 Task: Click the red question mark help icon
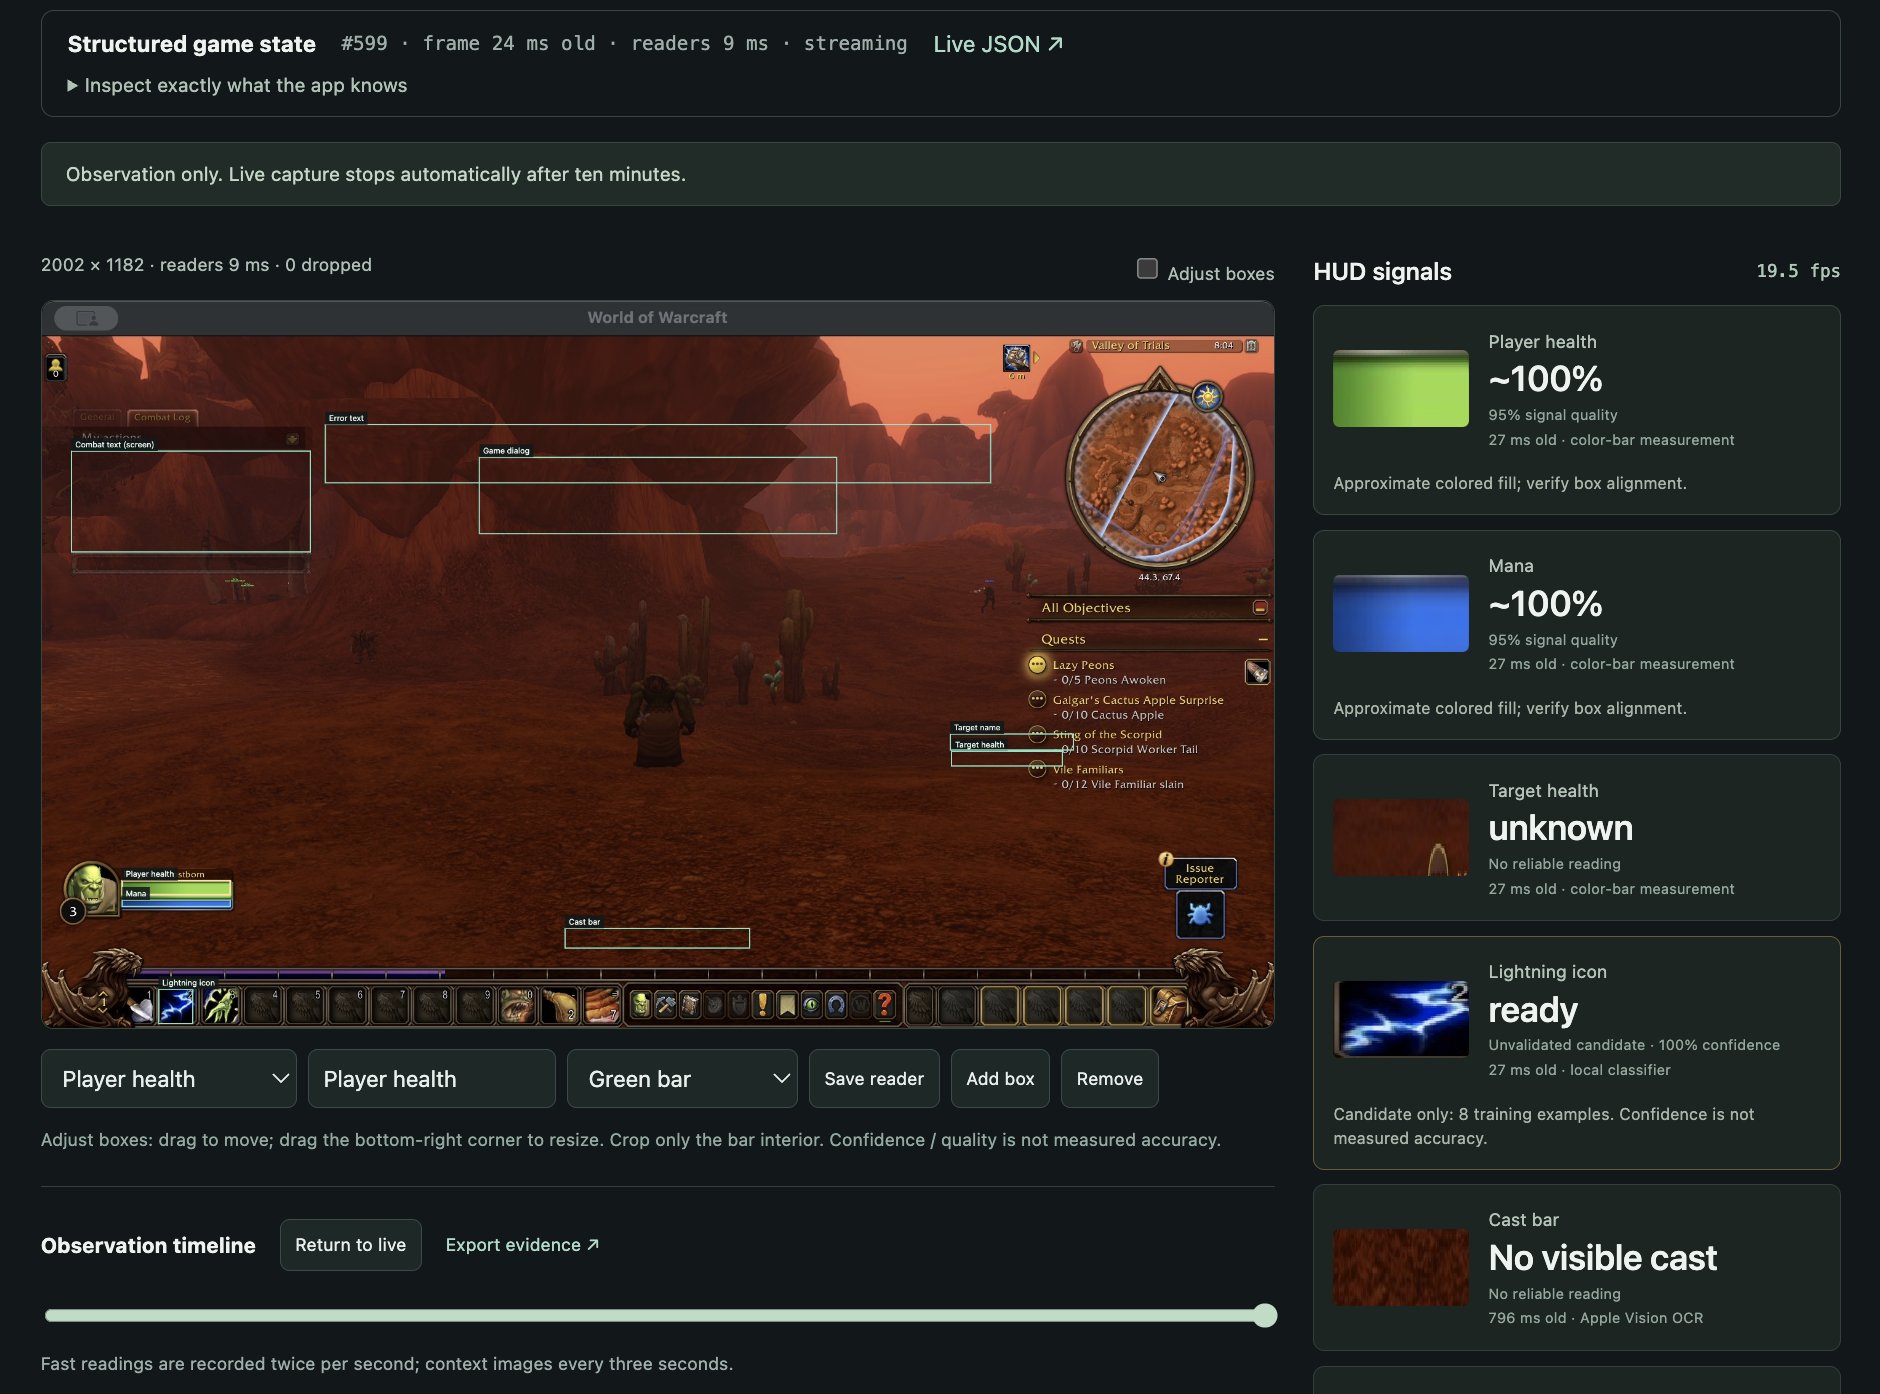(x=884, y=1004)
